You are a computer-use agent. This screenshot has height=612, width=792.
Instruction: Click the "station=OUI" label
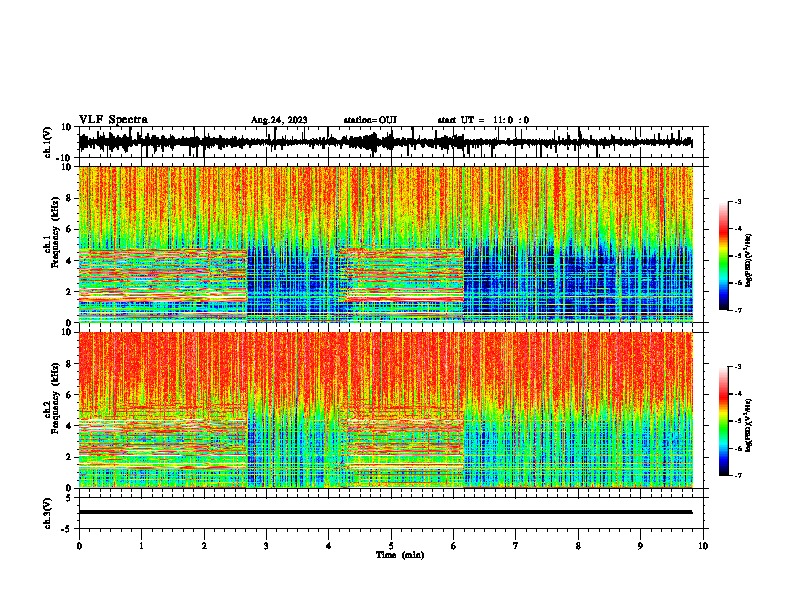370,120
